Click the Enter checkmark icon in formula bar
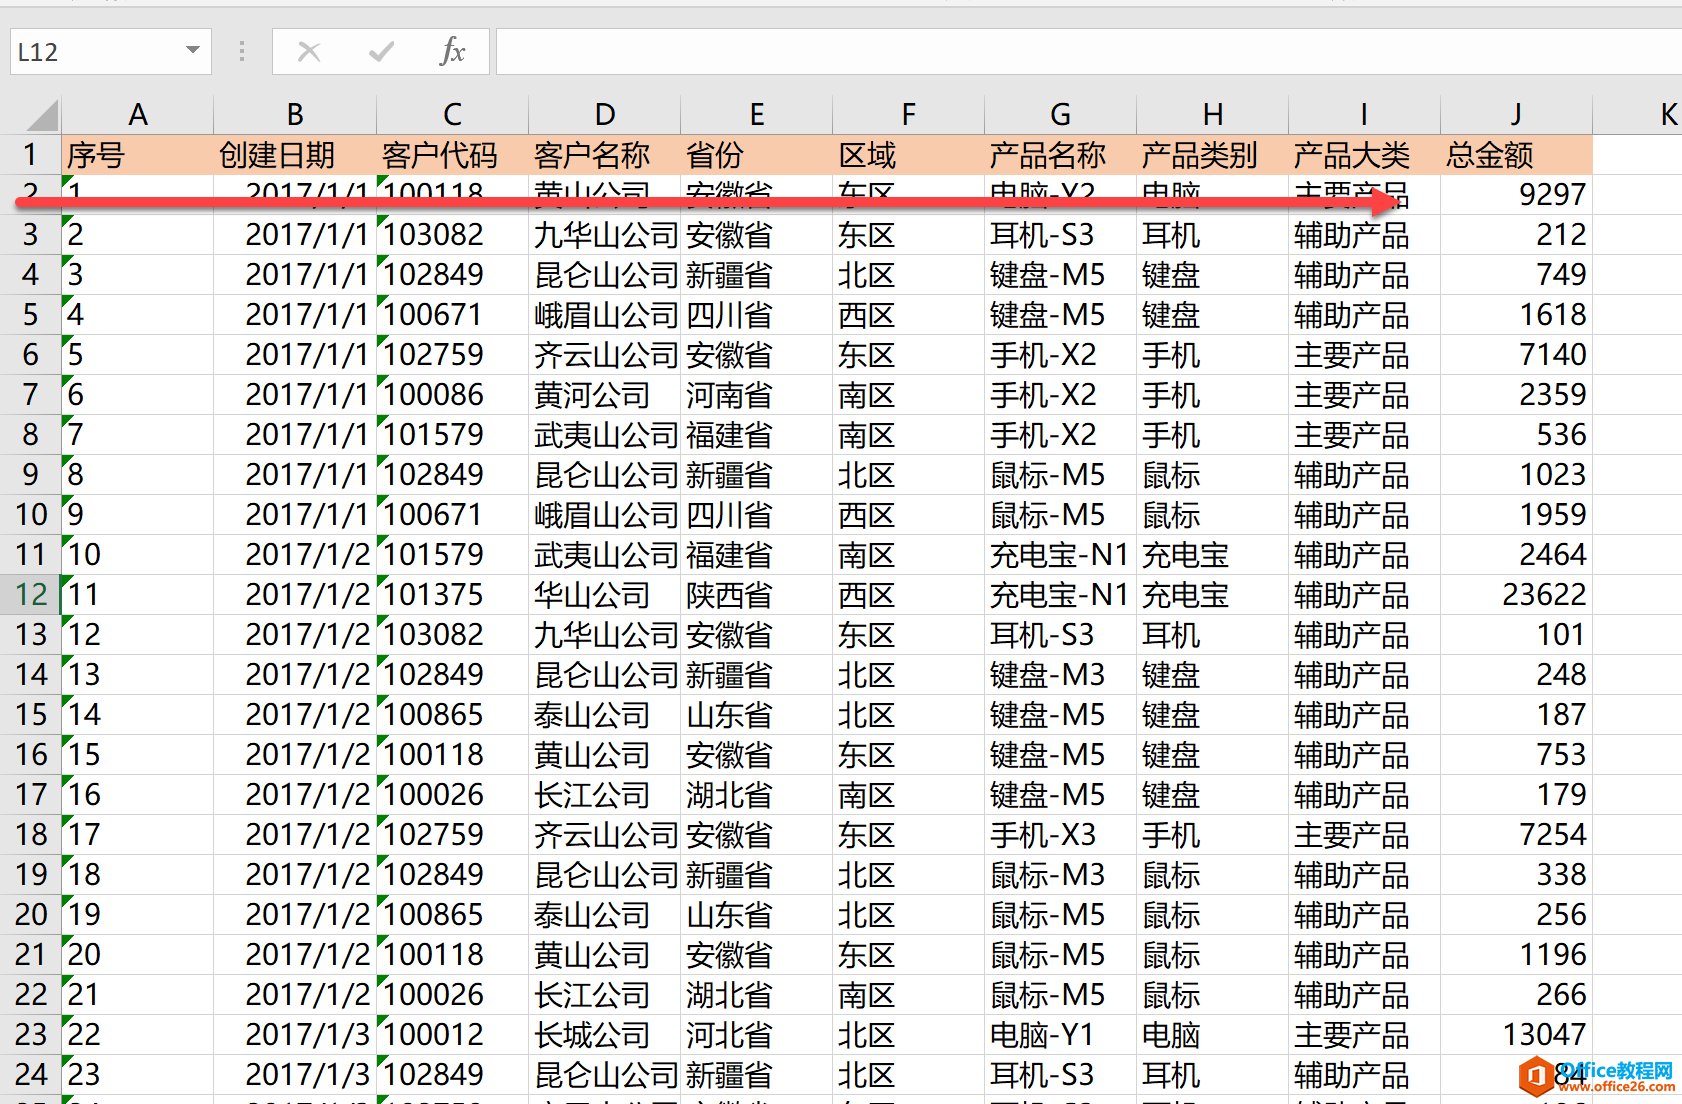Image resolution: width=1682 pixels, height=1104 pixels. (381, 51)
